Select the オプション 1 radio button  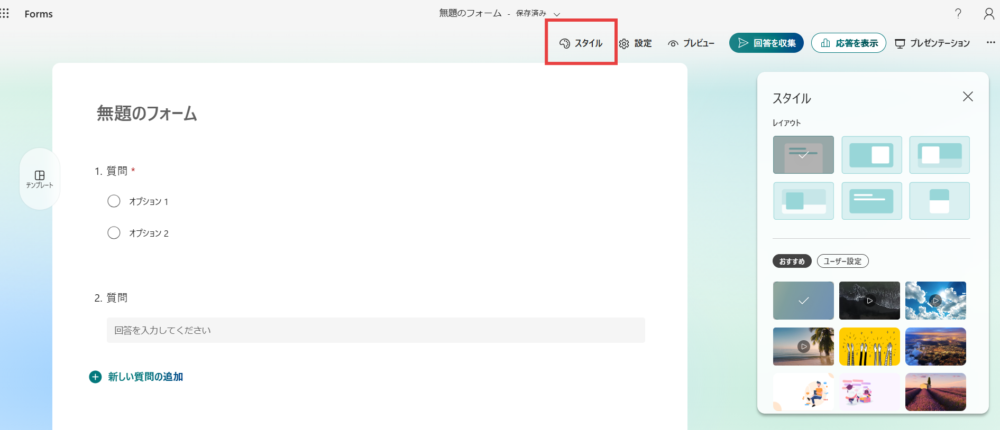tap(114, 202)
